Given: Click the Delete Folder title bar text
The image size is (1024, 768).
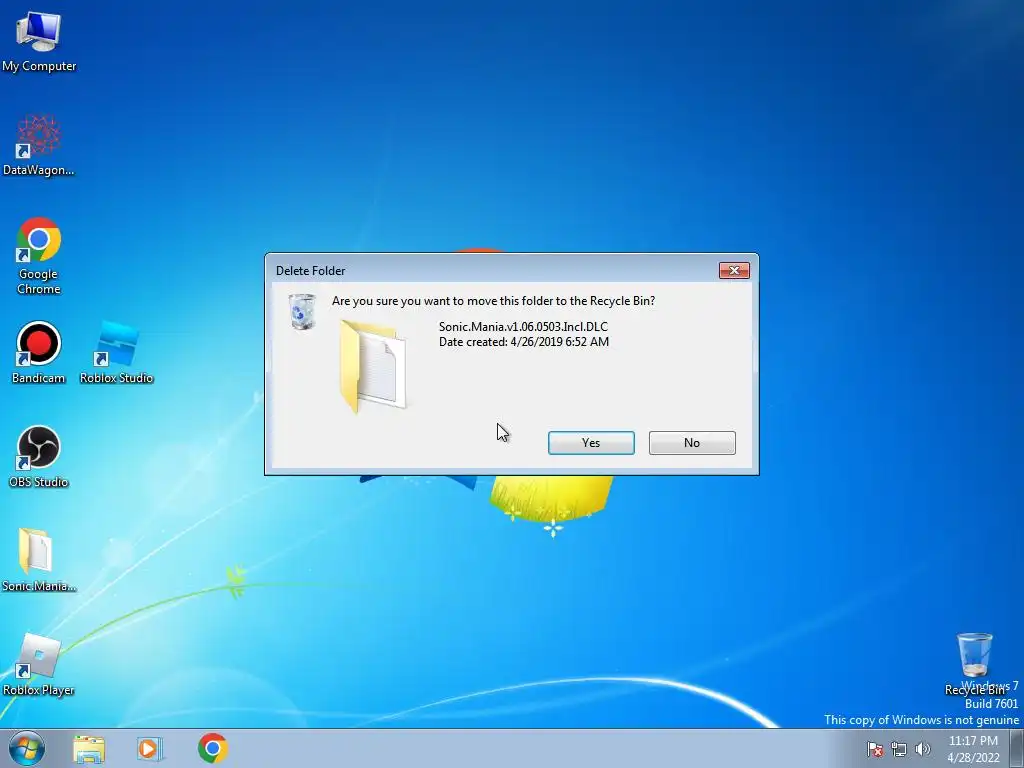Looking at the screenshot, I should pos(310,270).
